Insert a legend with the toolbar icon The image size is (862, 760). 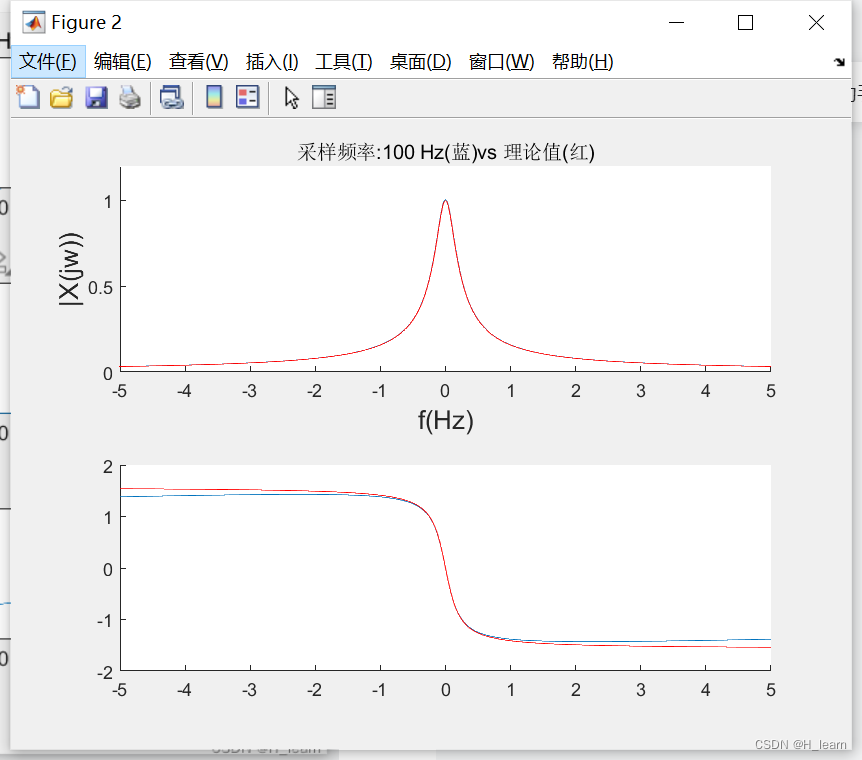tap(247, 97)
